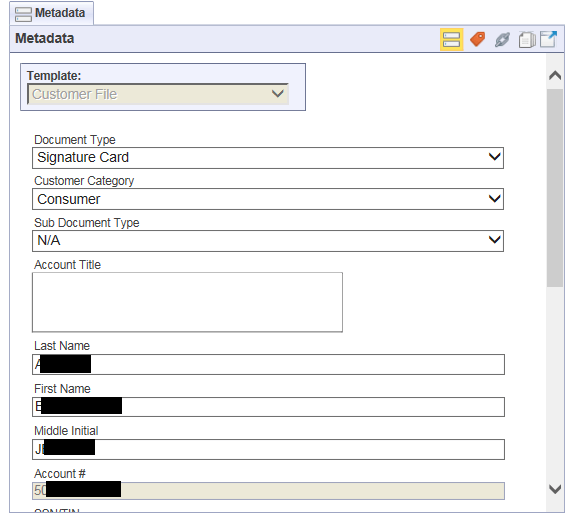The height and width of the screenshot is (519, 571).
Task: Click the scrollbar down arrow
Action: (x=555, y=489)
